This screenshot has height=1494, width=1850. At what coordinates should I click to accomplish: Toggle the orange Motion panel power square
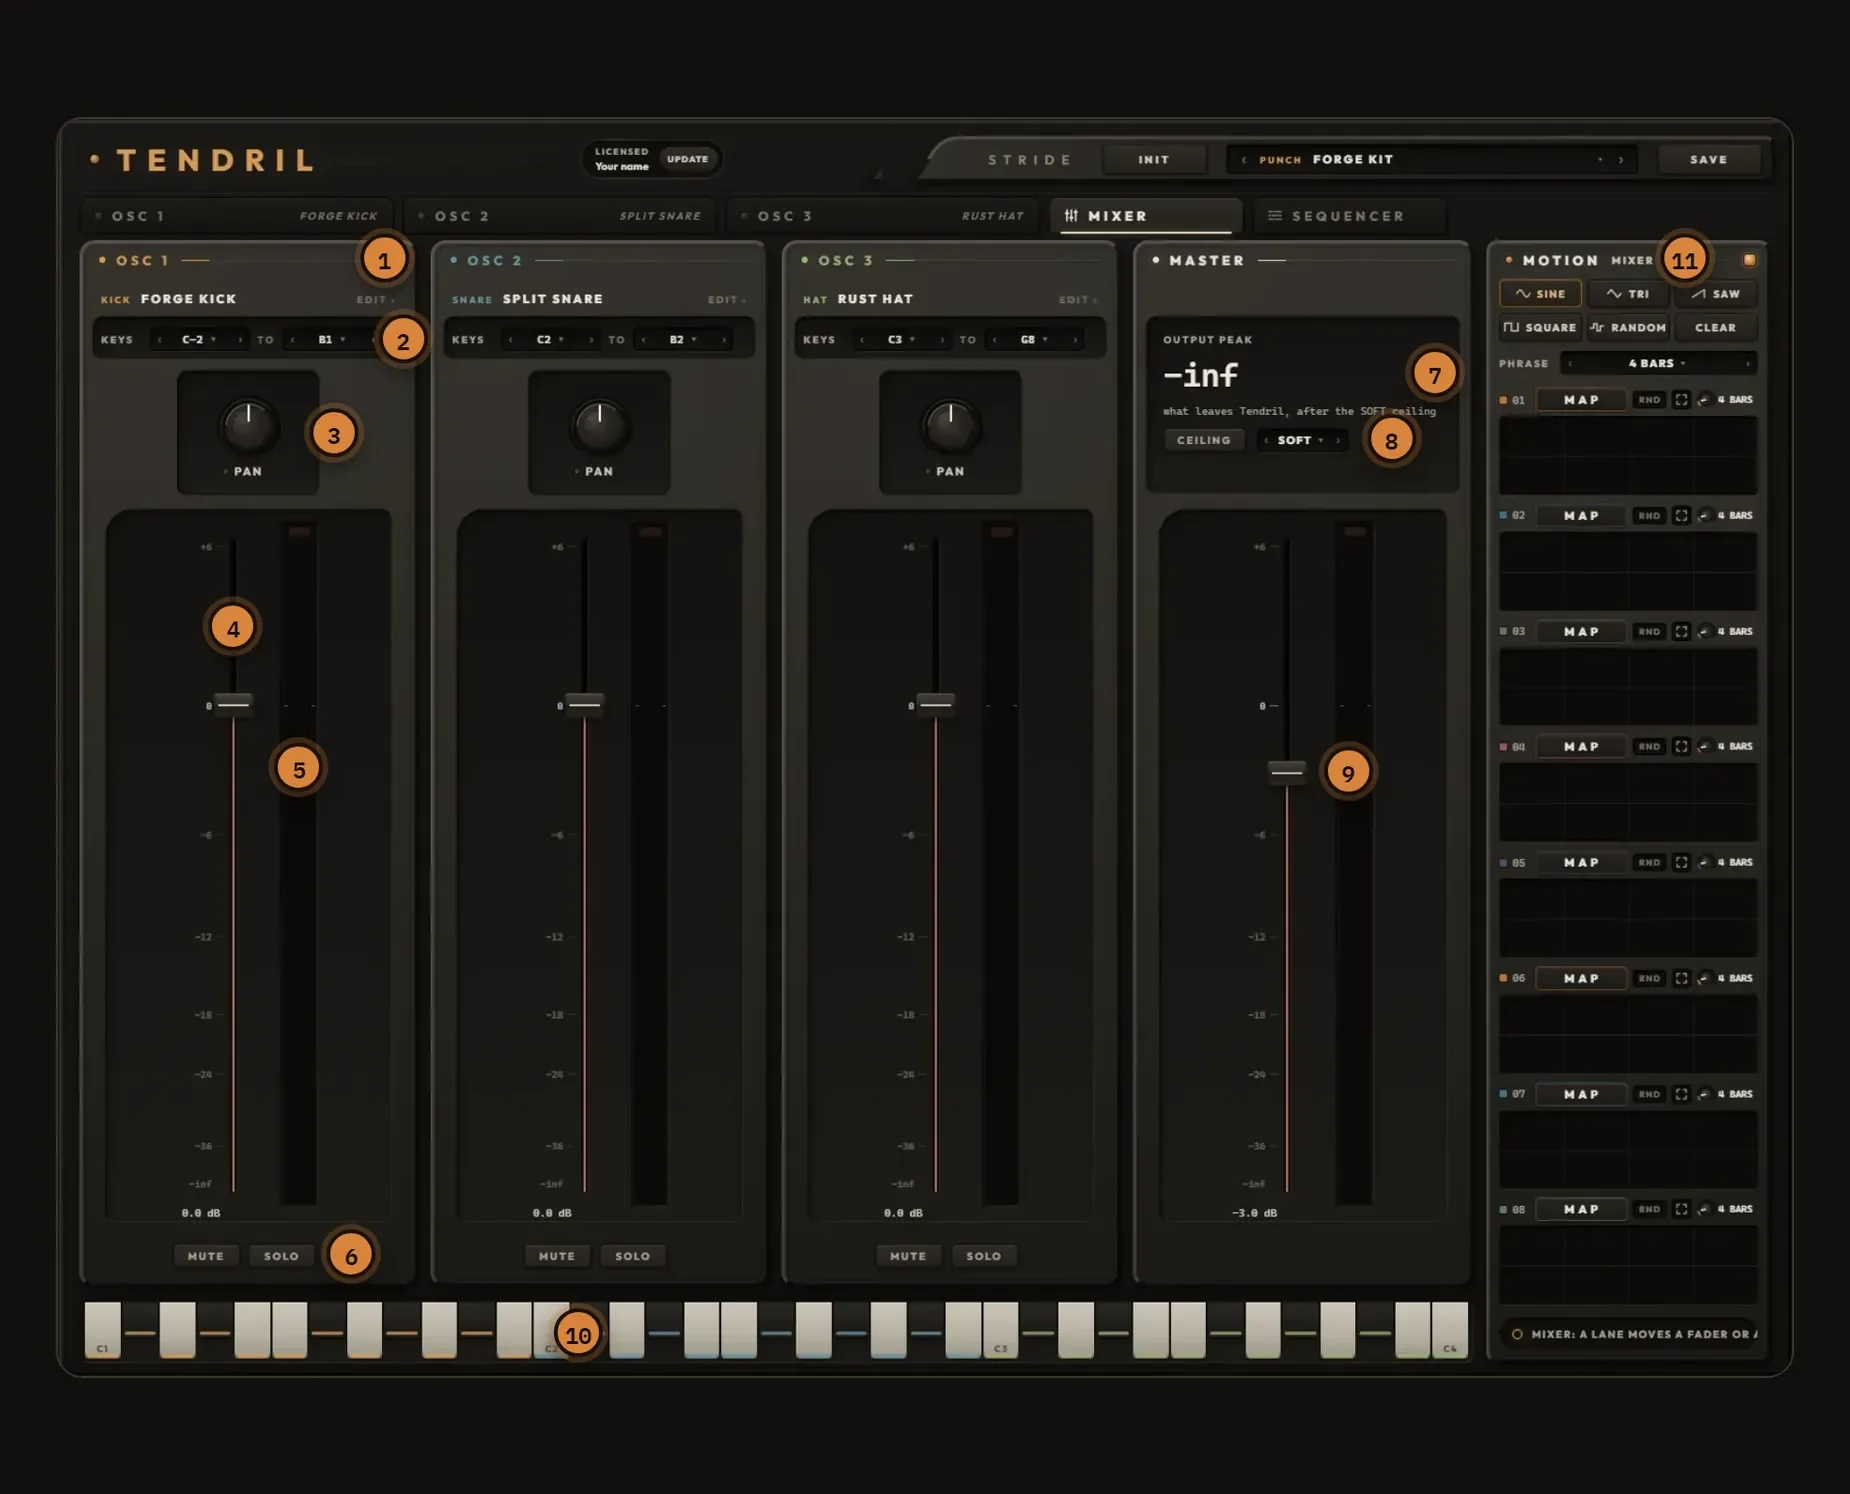[x=1749, y=260]
